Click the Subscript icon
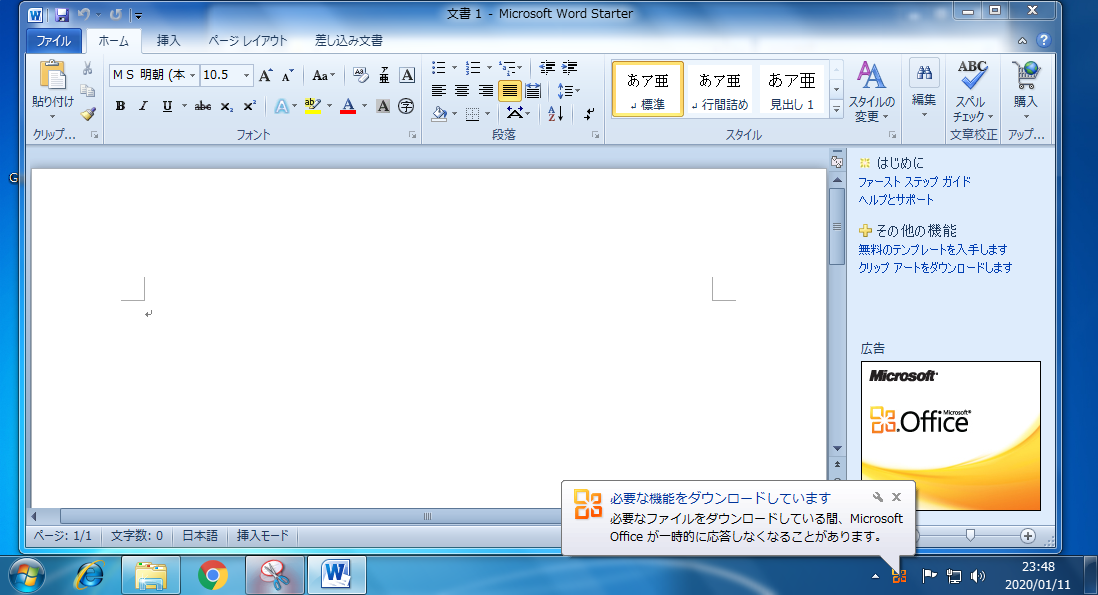 click(x=226, y=106)
